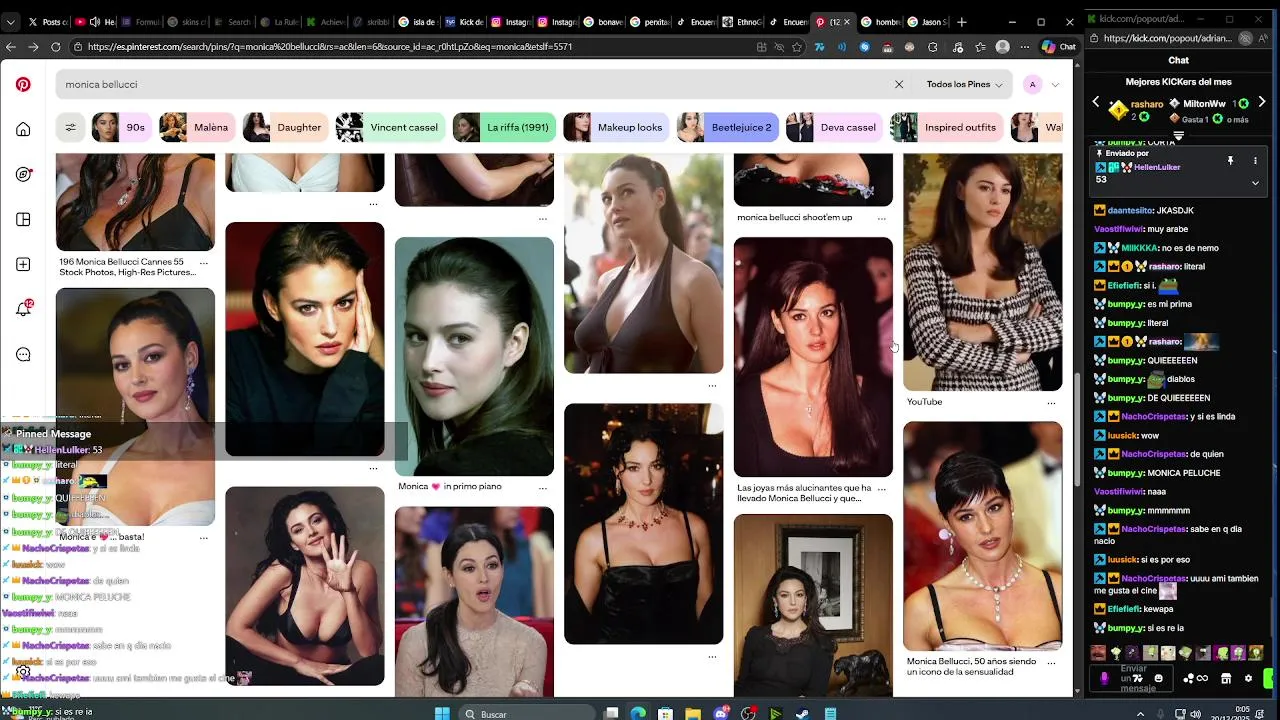Open more options for '50 años siendo' pin

(1051, 662)
